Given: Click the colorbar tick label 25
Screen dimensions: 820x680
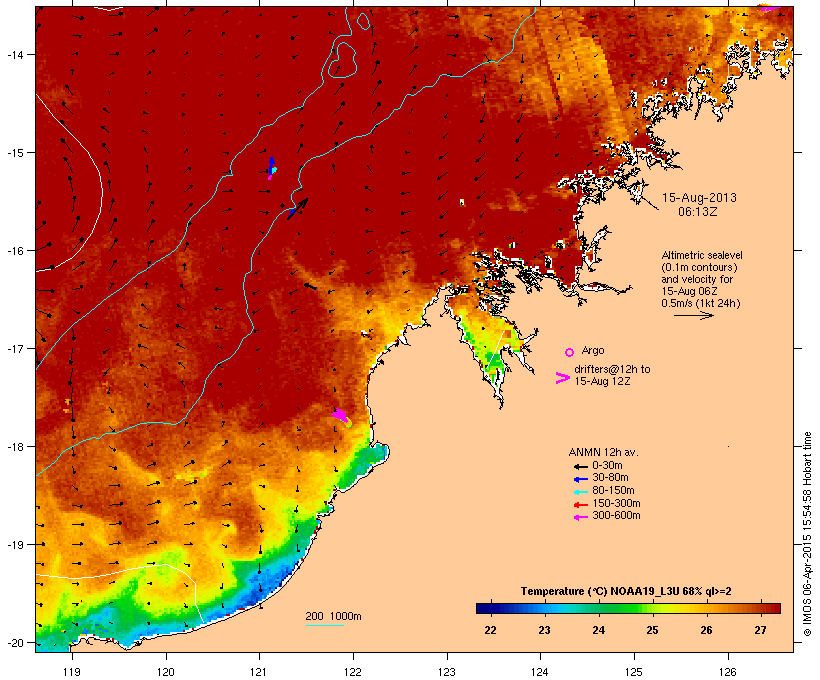Looking at the screenshot, I should click(x=652, y=630).
